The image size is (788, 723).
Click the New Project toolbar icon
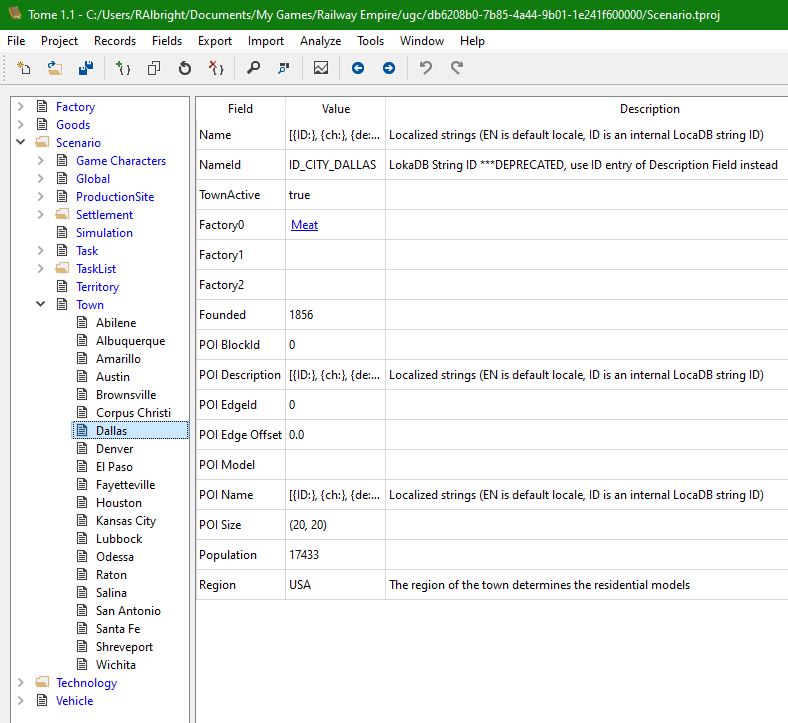pos(24,68)
